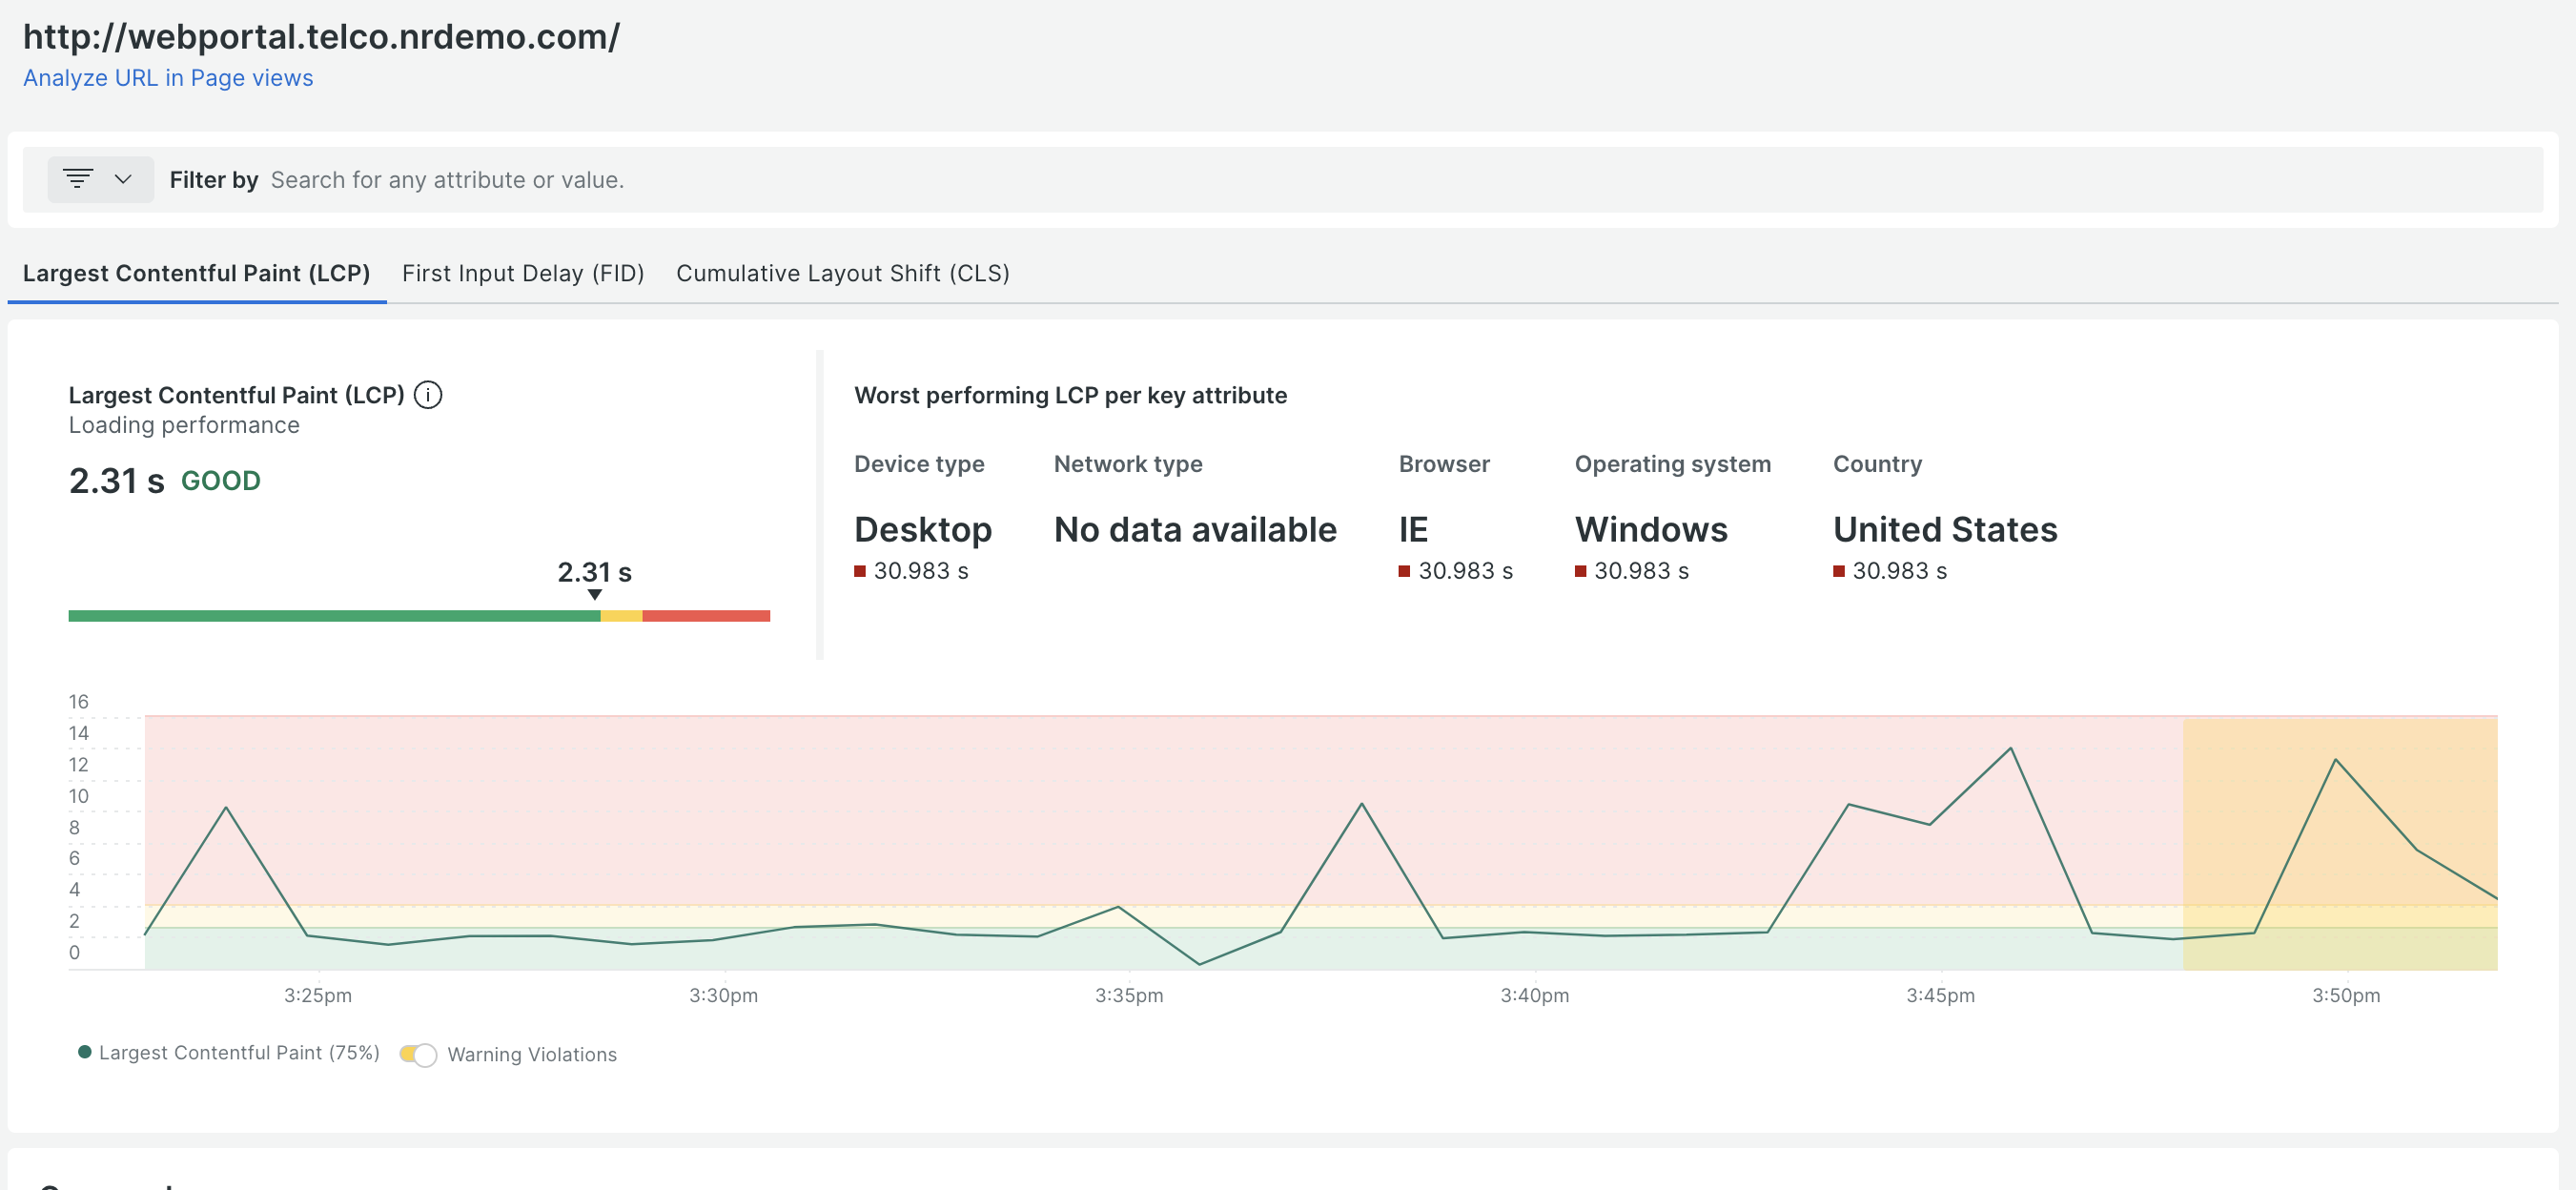
Task: Toggle the Warning Violations switch
Action: [x=418, y=1054]
